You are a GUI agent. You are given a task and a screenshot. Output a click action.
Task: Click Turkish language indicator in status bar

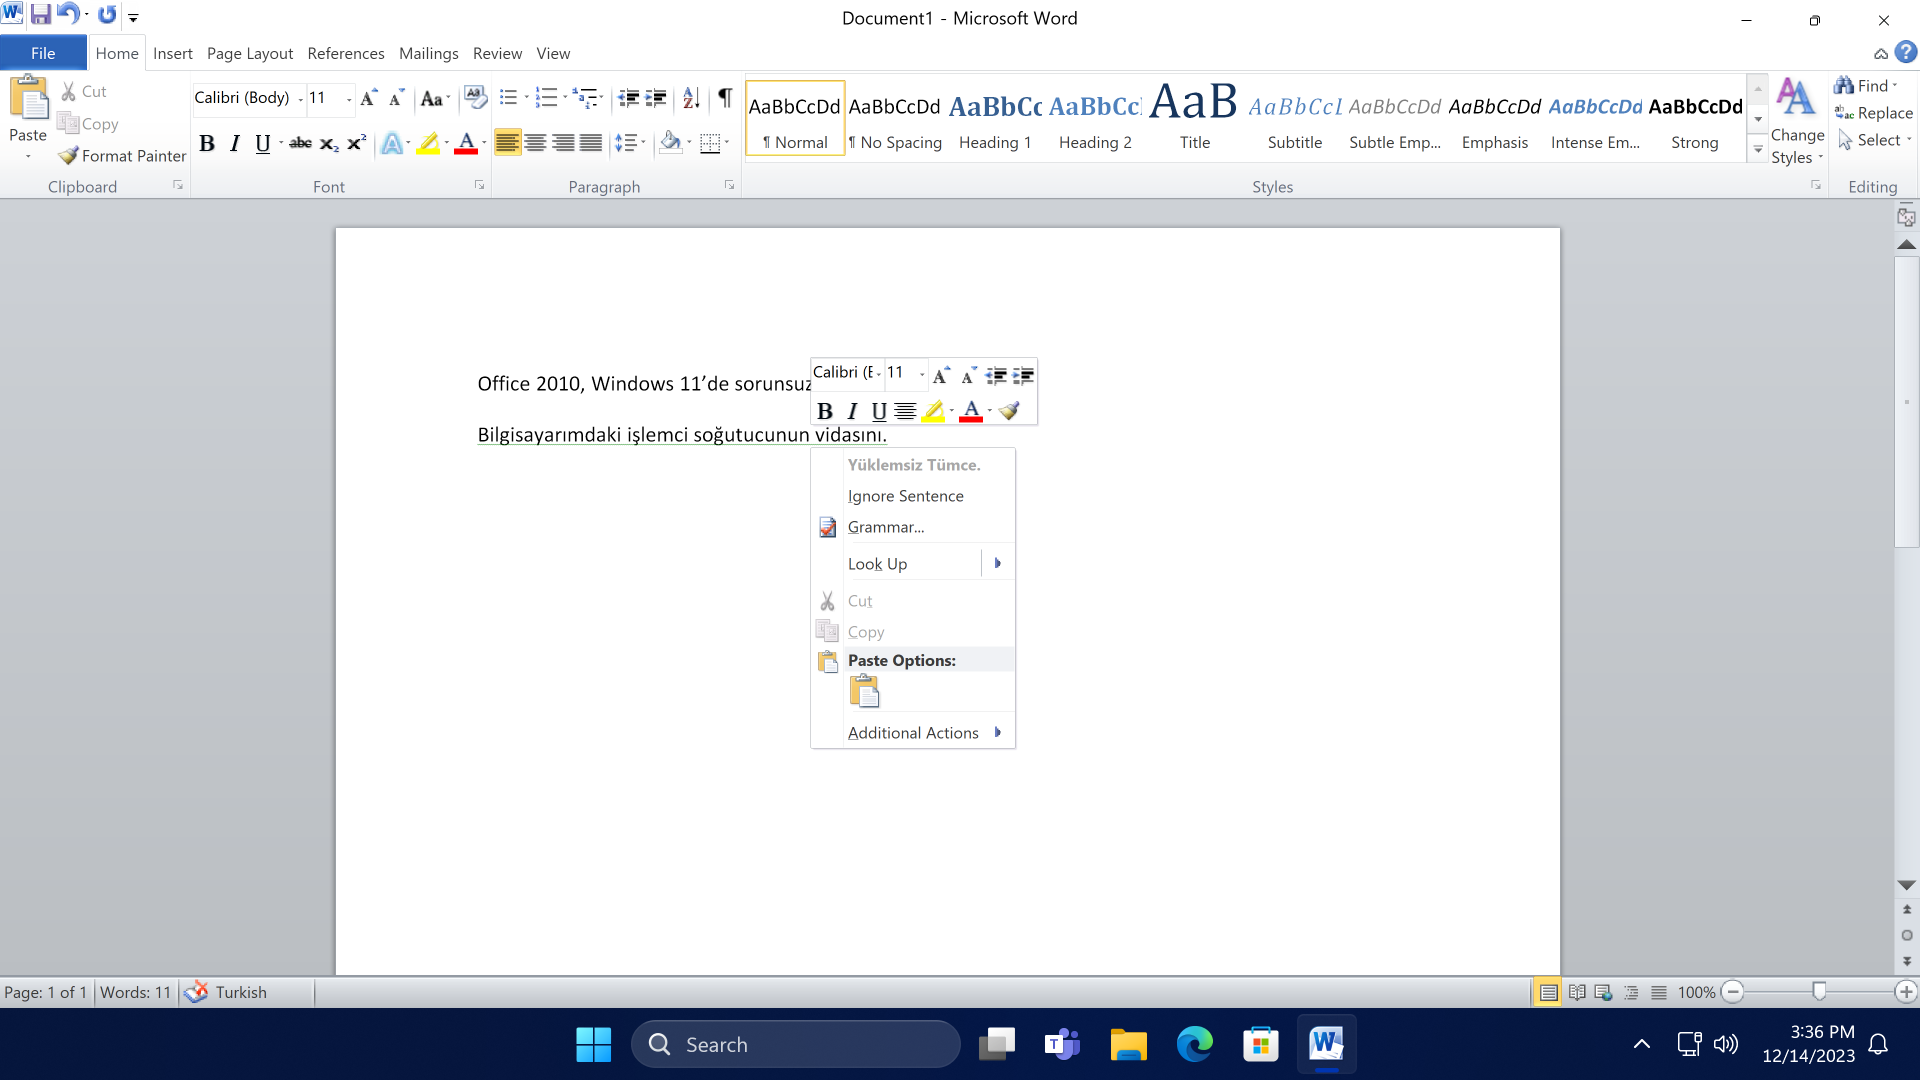point(241,992)
